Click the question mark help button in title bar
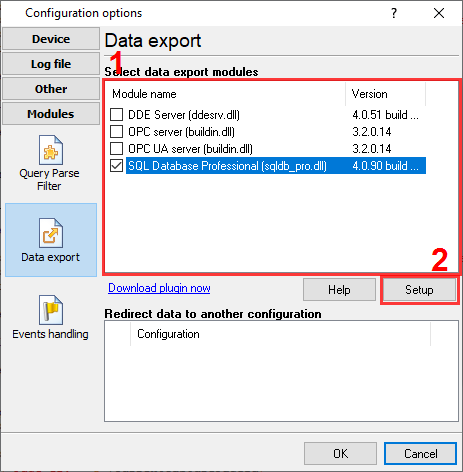Screen dimensions: 463x472 (x=394, y=13)
